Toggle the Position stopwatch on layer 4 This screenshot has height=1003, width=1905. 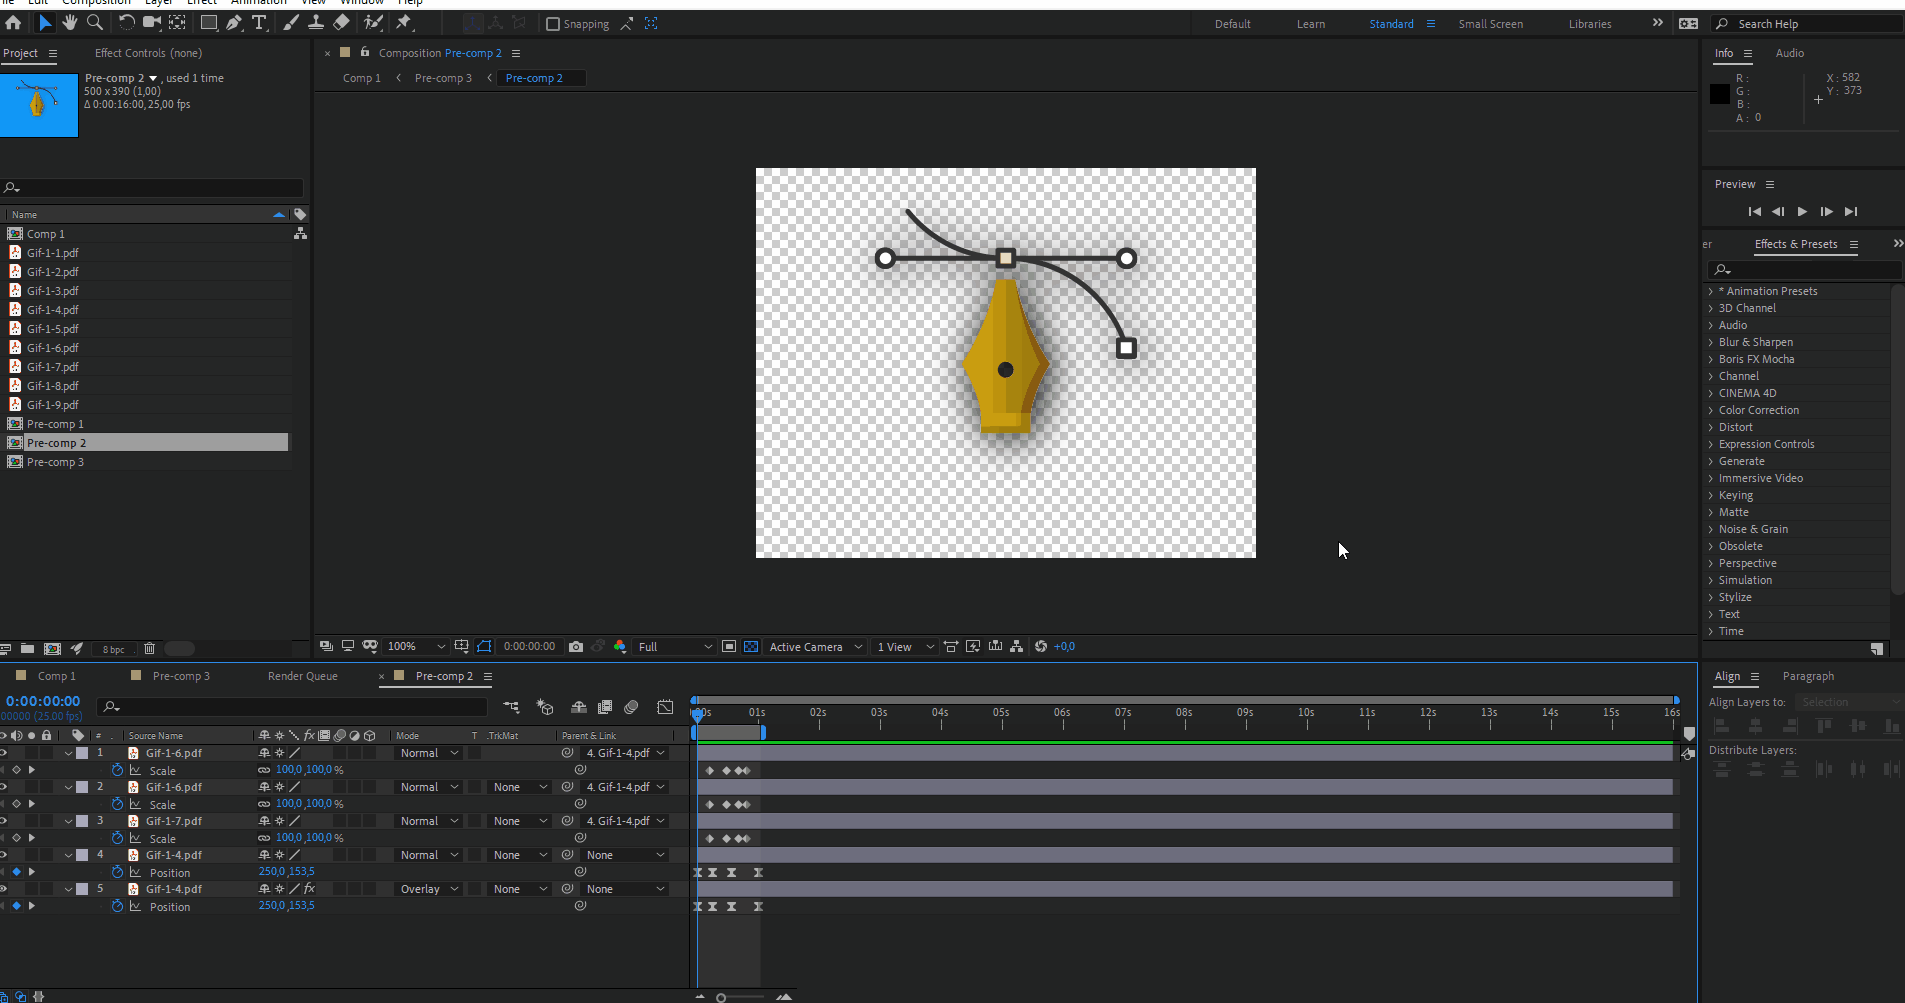pyautogui.click(x=117, y=872)
